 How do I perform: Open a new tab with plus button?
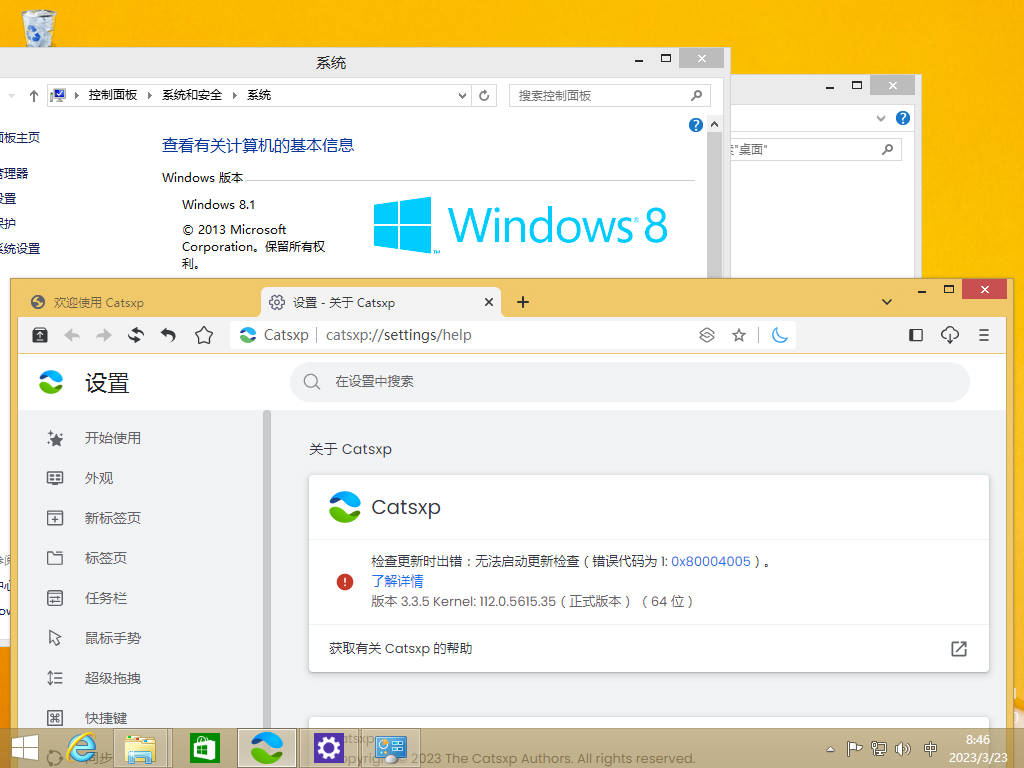[522, 302]
